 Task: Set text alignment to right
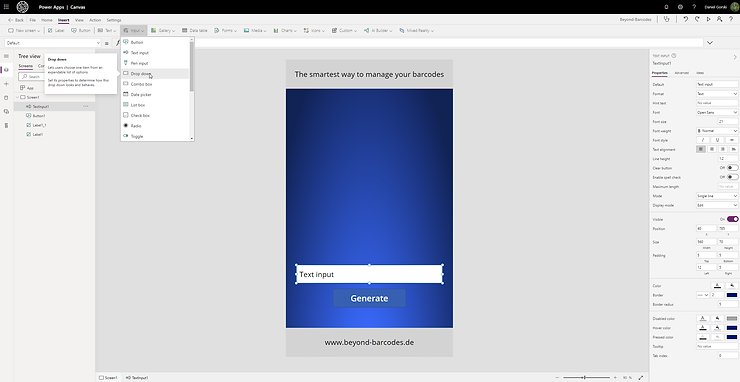pyautogui.click(x=723, y=149)
